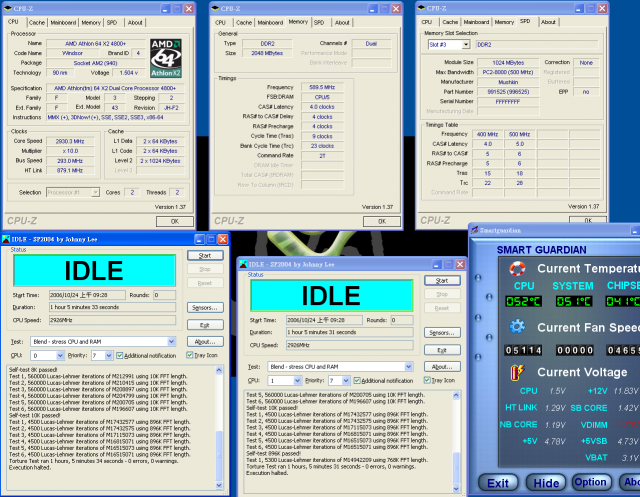Click Smart Guardian CPU temperature 052°C readout
The image size is (640, 497).
[x=523, y=302]
